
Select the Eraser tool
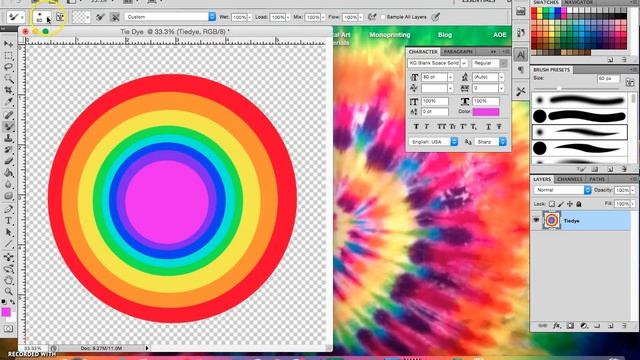tap(8, 161)
